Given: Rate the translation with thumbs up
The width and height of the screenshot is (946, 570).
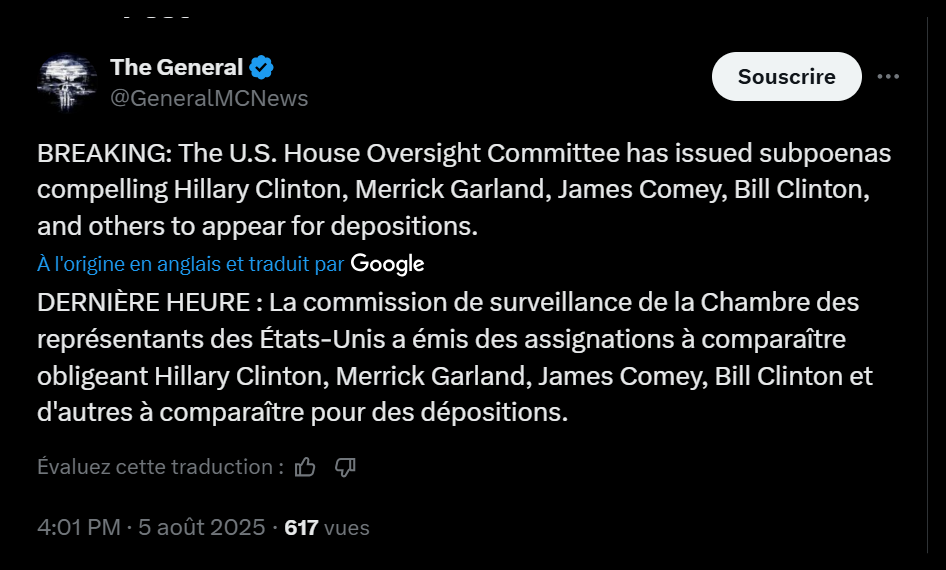Looking at the screenshot, I should [x=306, y=467].
